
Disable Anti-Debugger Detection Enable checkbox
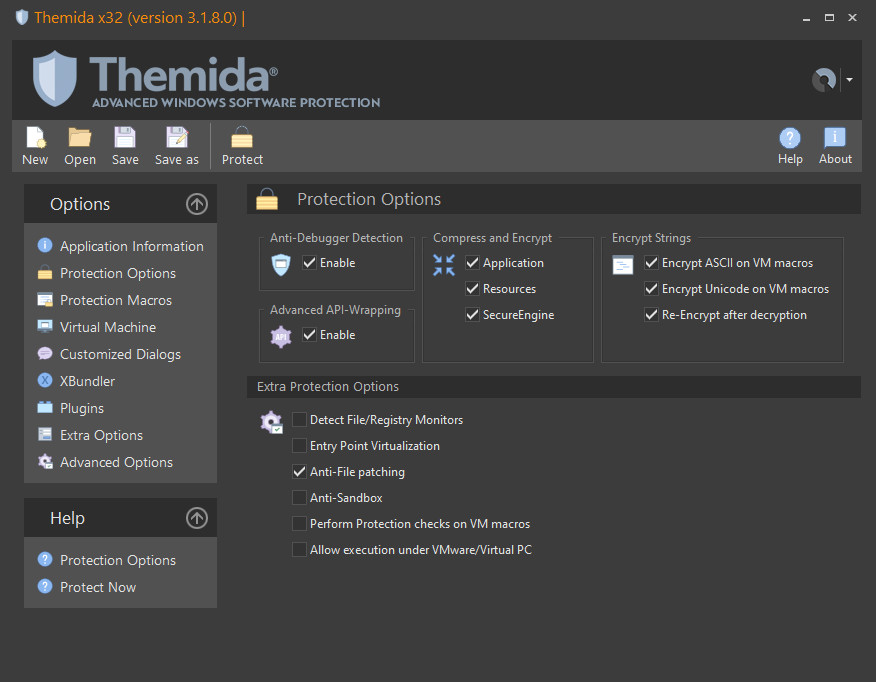(310, 263)
